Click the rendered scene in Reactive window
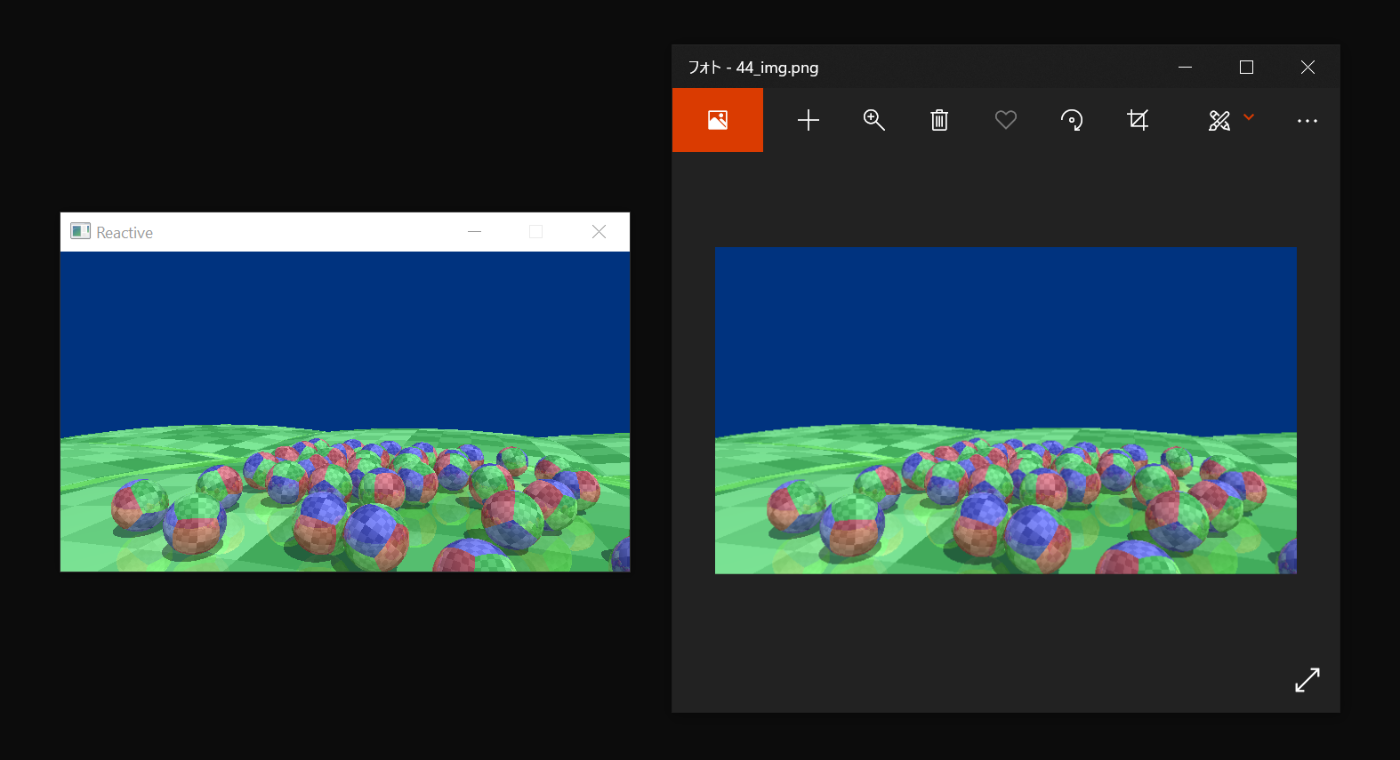Image resolution: width=1400 pixels, height=760 pixels. (345, 411)
